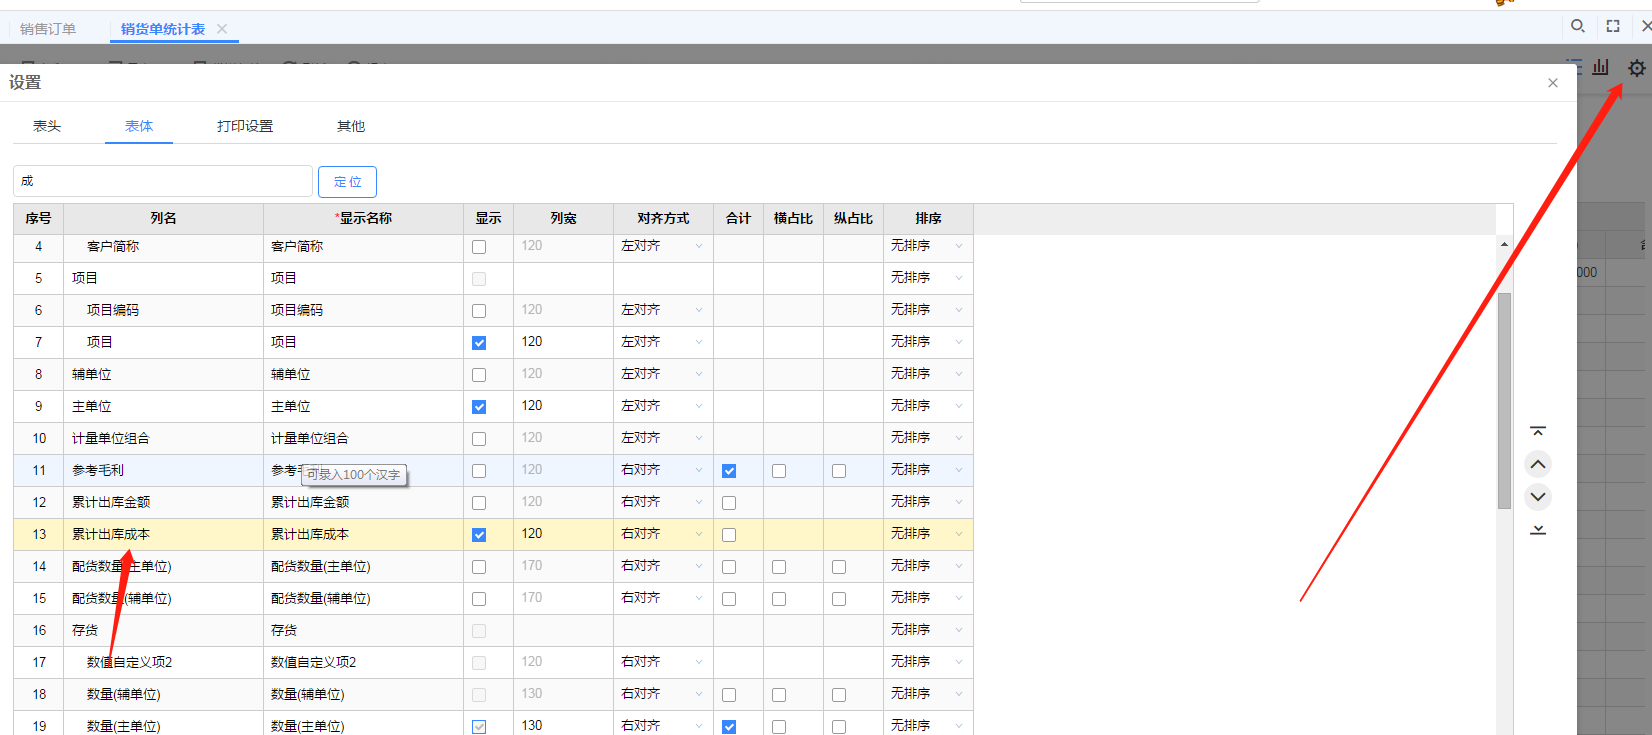
Task: Check 显示 for 配货数量(主单位) row
Action: 479,567
